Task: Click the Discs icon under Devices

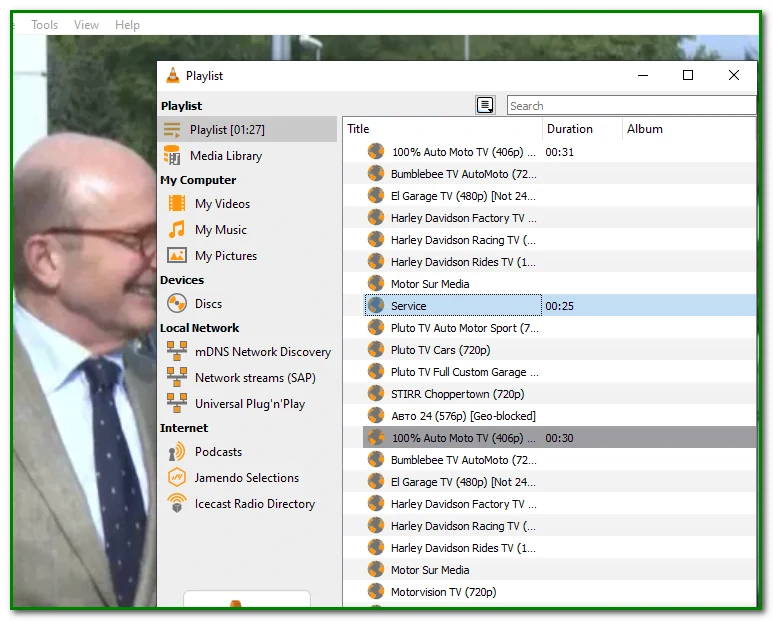Action: click(176, 304)
